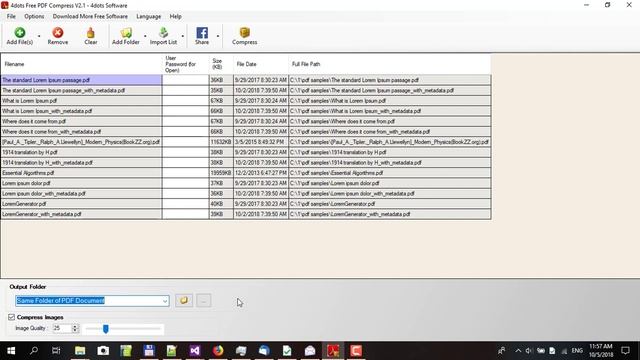Click the 11632KB size cell
This screenshot has height=360, width=640.
[x=221, y=142]
